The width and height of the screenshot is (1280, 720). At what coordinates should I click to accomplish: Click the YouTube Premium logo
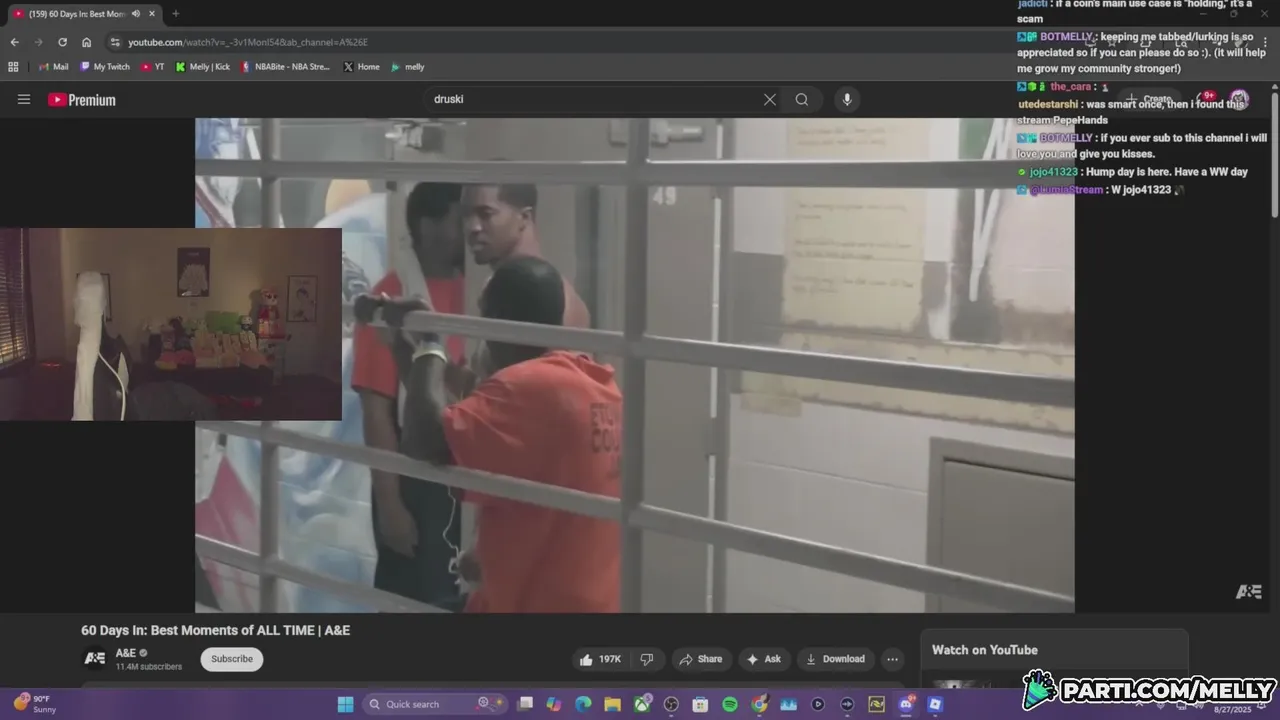tap(82, 99)
